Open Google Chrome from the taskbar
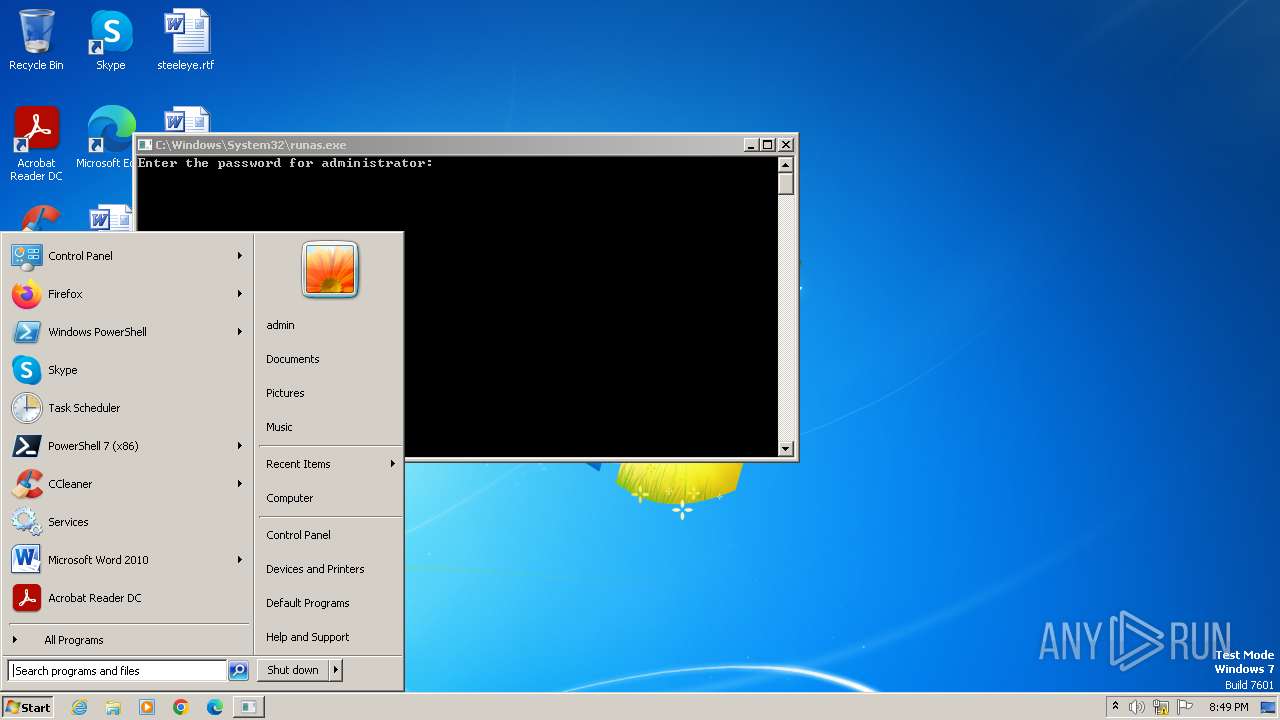 pos(181,707)
